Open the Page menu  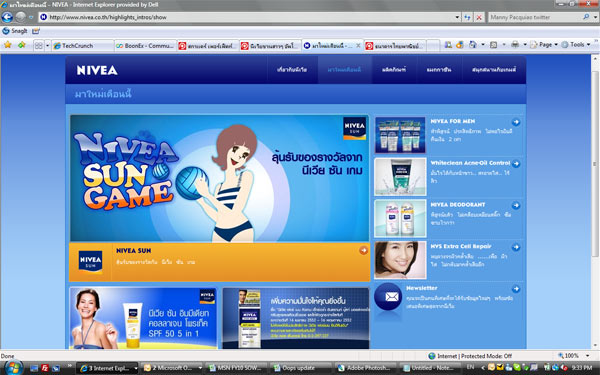tap(544, 45)
